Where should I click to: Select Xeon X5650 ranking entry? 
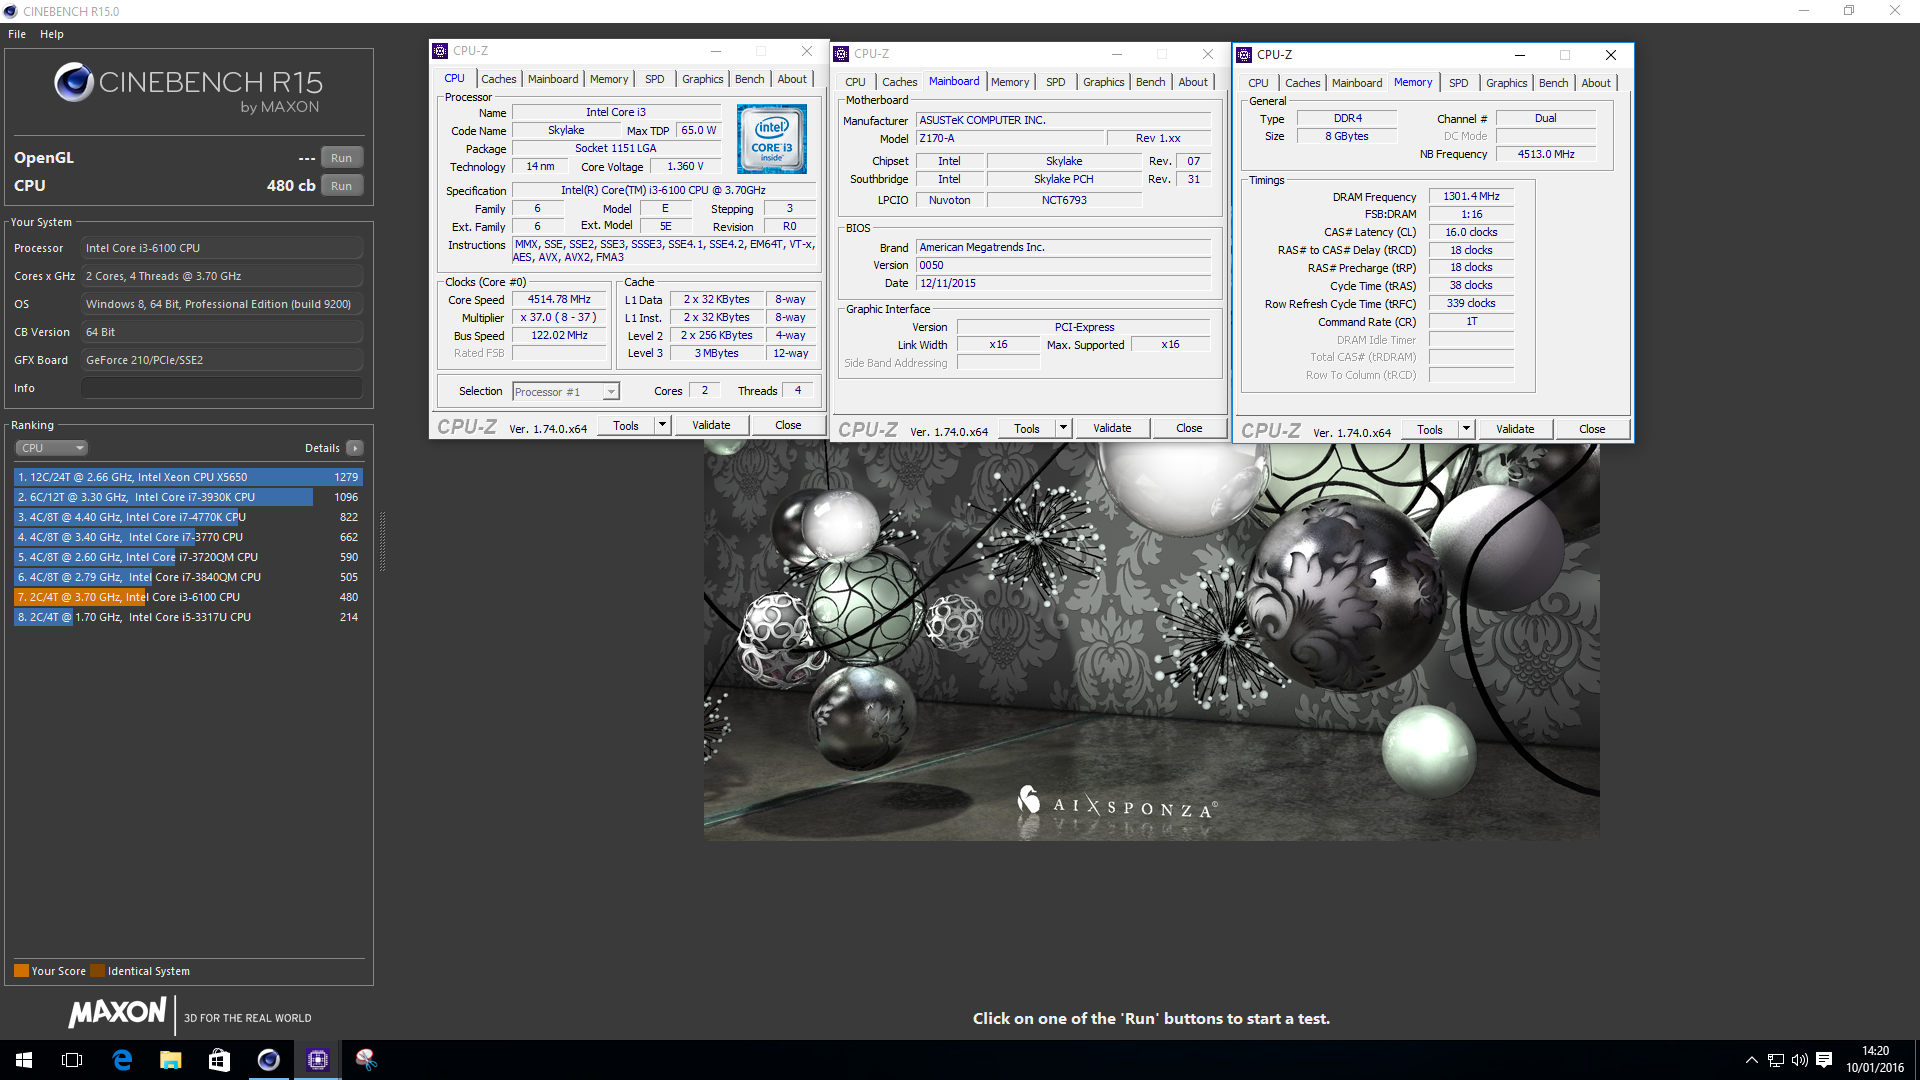pos(188,477)
